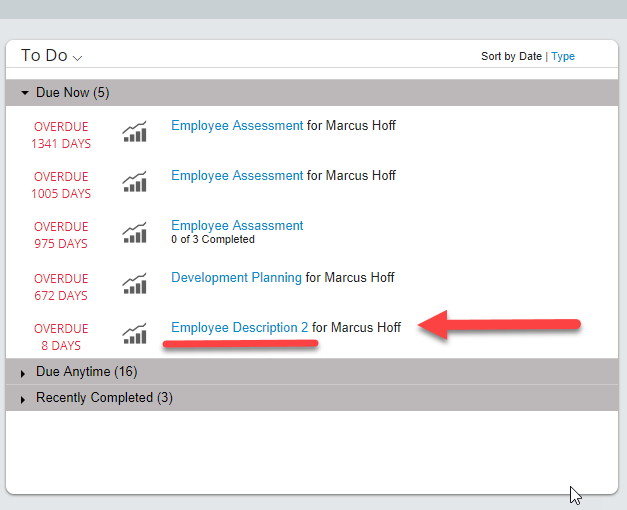Click the To Do panel title

coord(44,56)
